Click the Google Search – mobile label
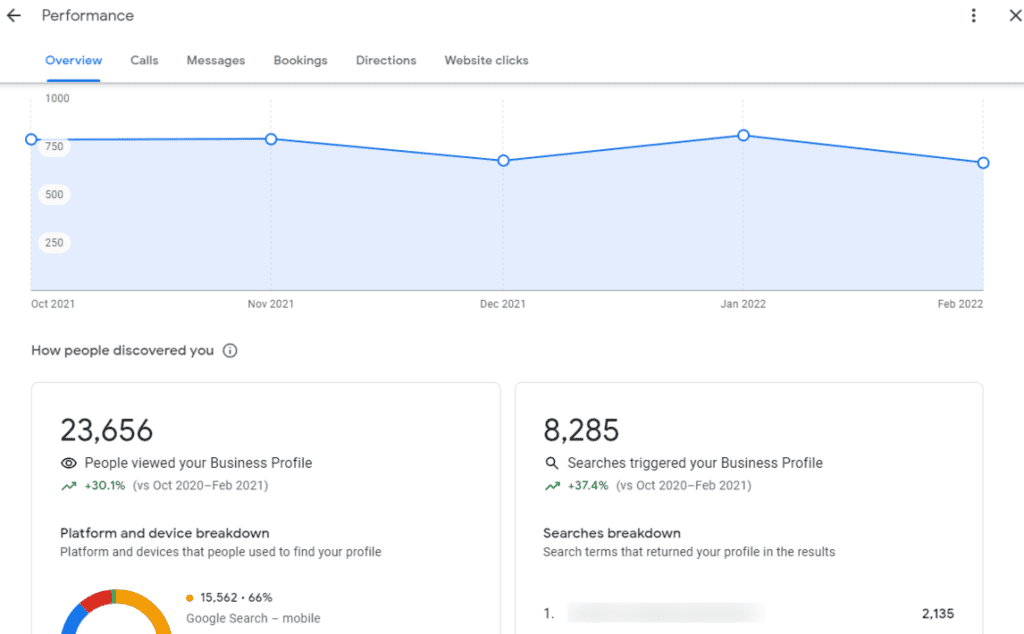Screen dimensions: 1024x634 coord(253,618)
